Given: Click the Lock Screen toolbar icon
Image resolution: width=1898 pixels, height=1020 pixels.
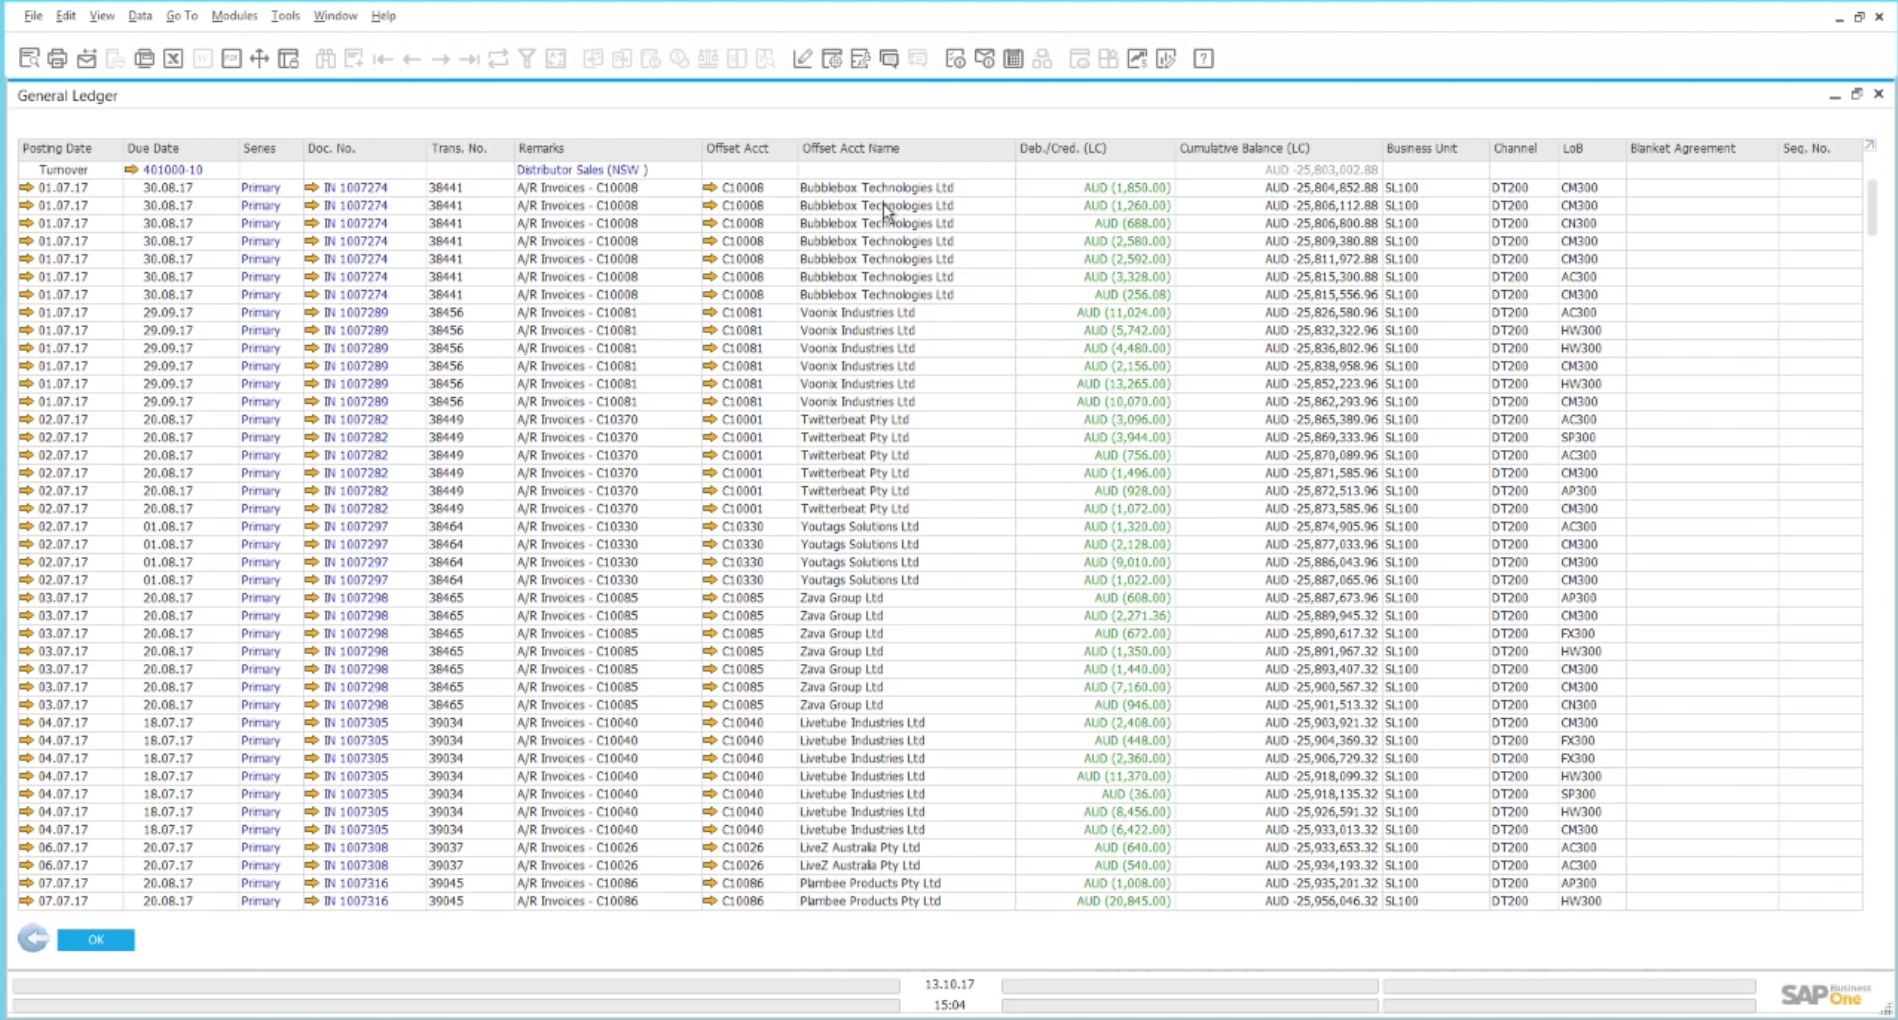Looking at the screenshot, I should click(288, 59).
